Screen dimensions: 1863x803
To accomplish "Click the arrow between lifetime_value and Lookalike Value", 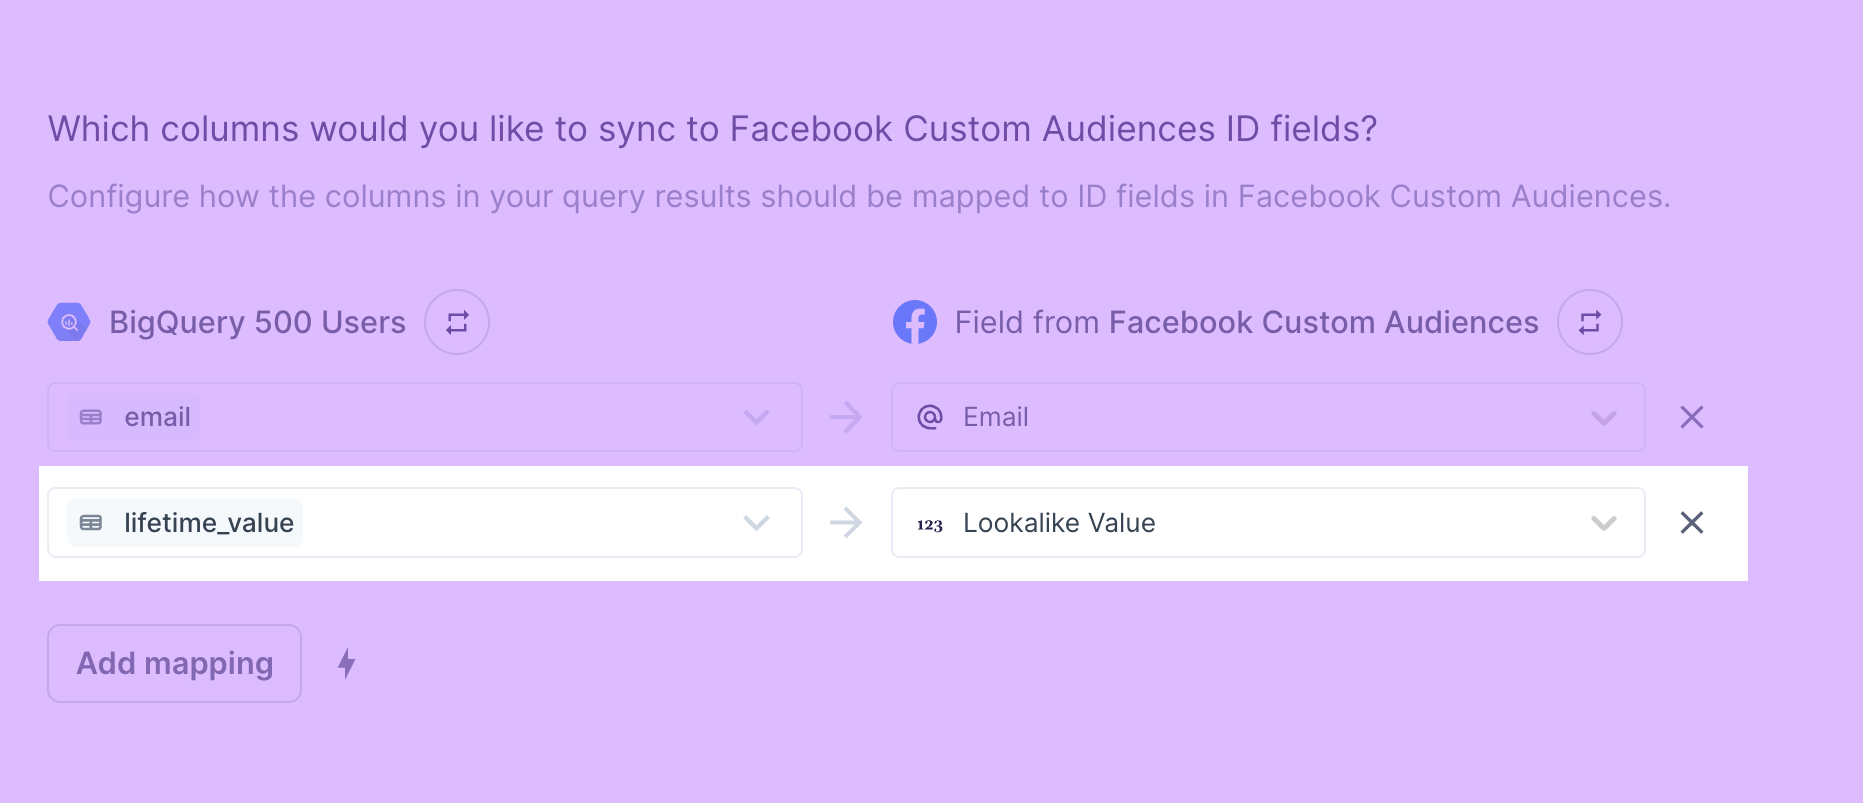I will point(846,523).
